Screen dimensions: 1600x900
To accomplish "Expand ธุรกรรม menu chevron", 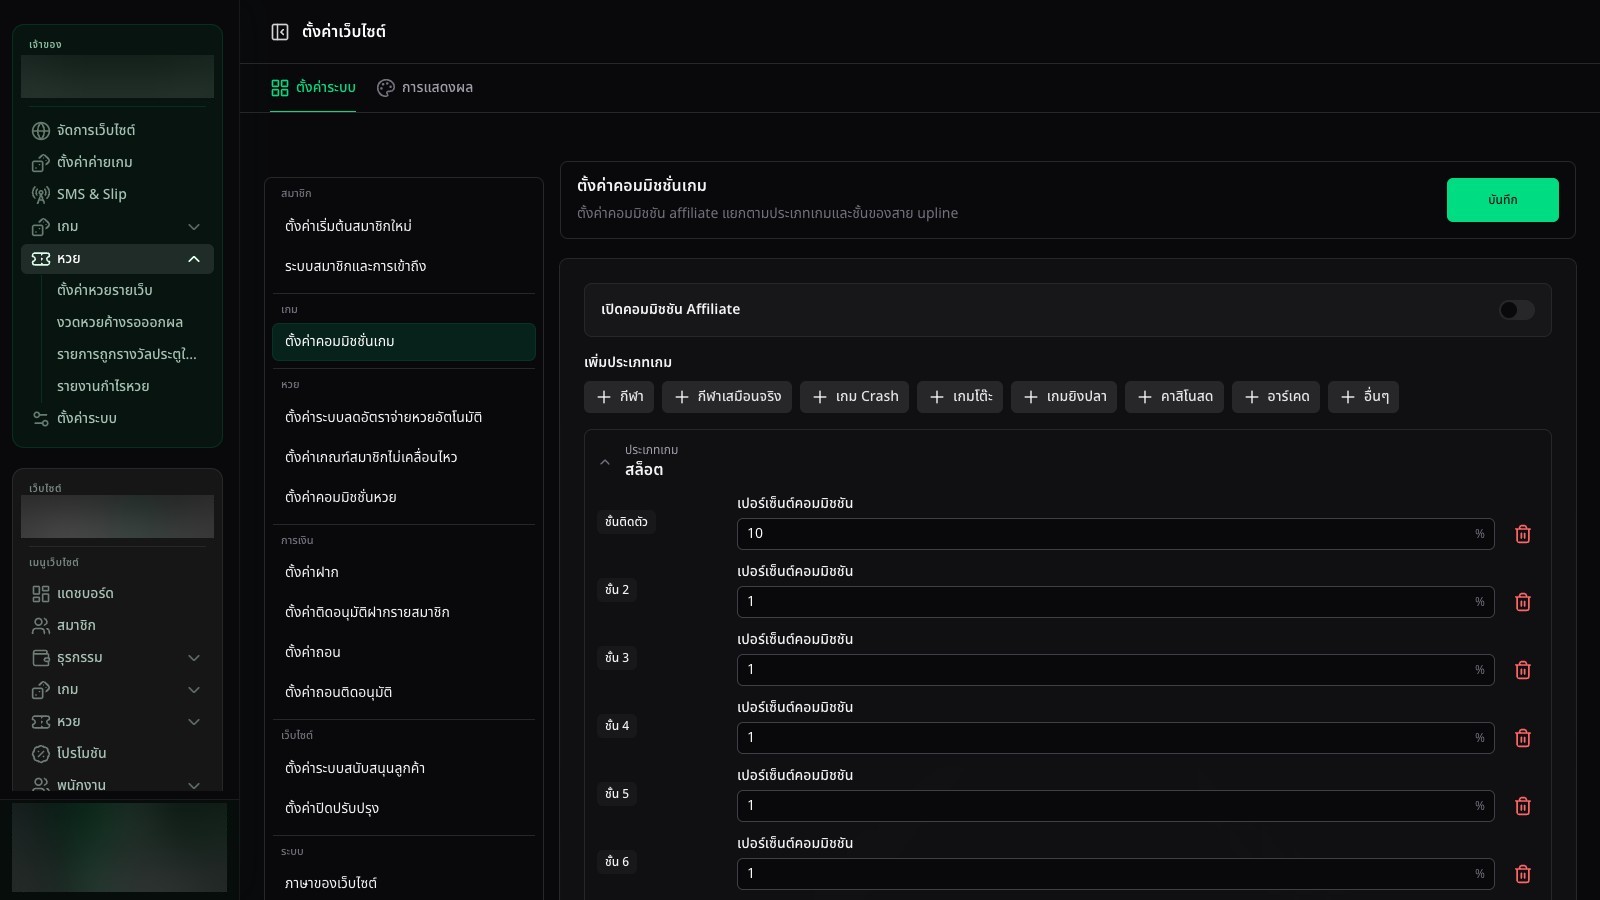I will click(194, 658).
